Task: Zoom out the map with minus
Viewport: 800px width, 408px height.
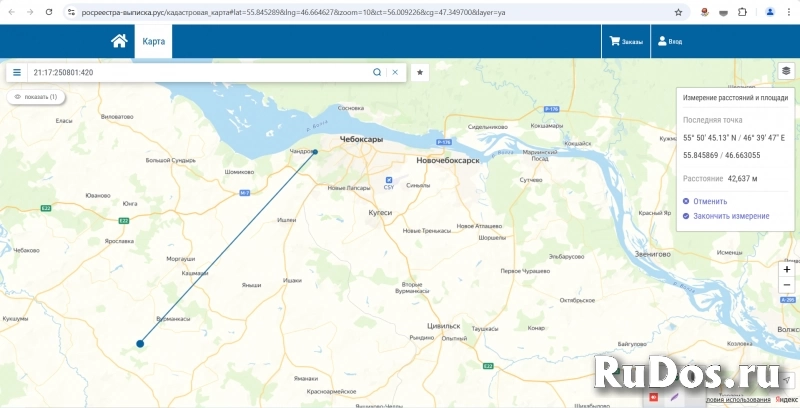Action: click(787, 285)
